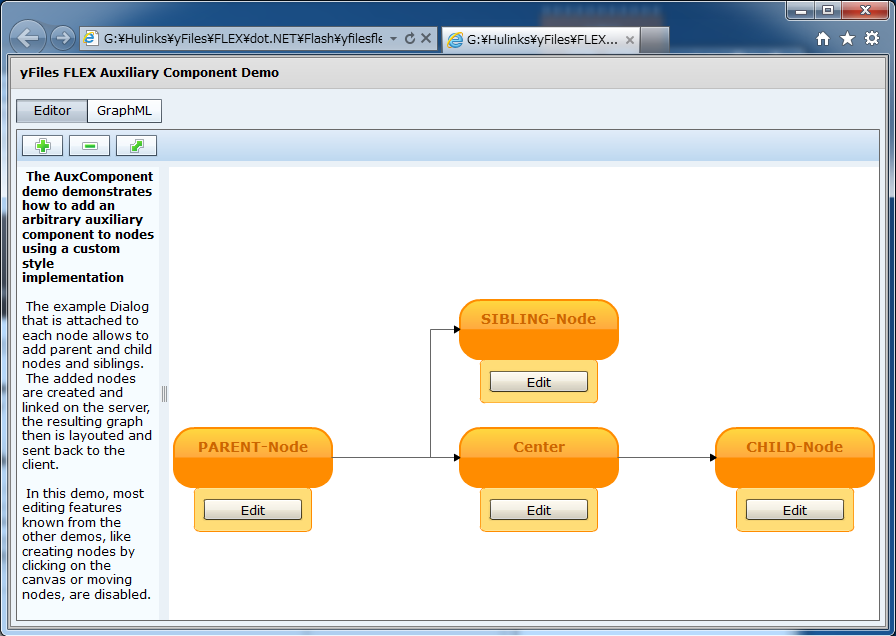
Task: Open the address bar dropdown arrow
Action: coord(393,38)
